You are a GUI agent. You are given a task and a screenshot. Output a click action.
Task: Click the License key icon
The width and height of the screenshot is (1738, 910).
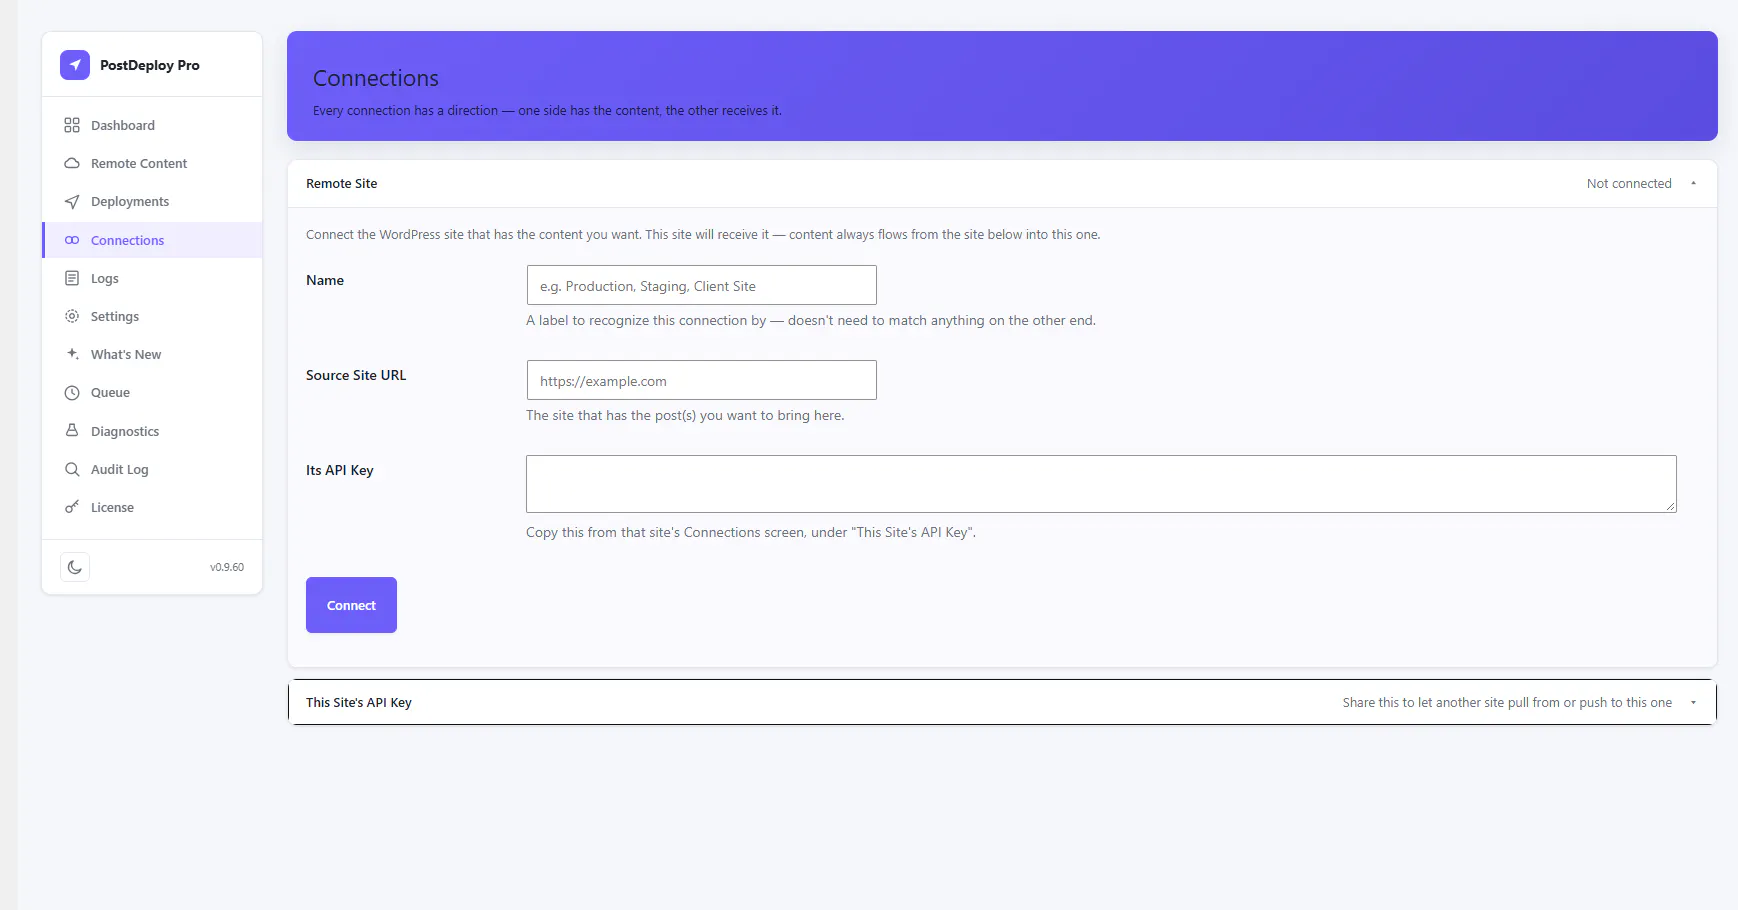[x=72, y=507]
